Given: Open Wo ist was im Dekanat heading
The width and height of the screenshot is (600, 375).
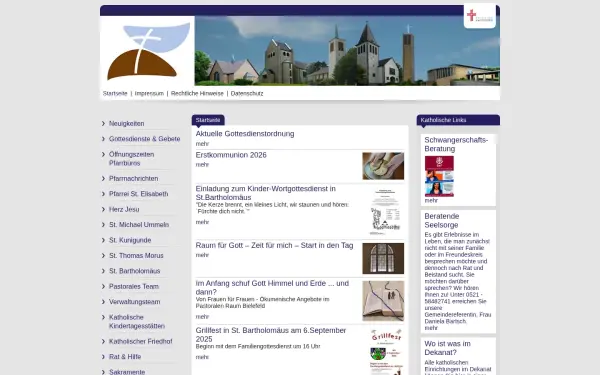Looking at the screenshot, I should click(x=447, y=348).
